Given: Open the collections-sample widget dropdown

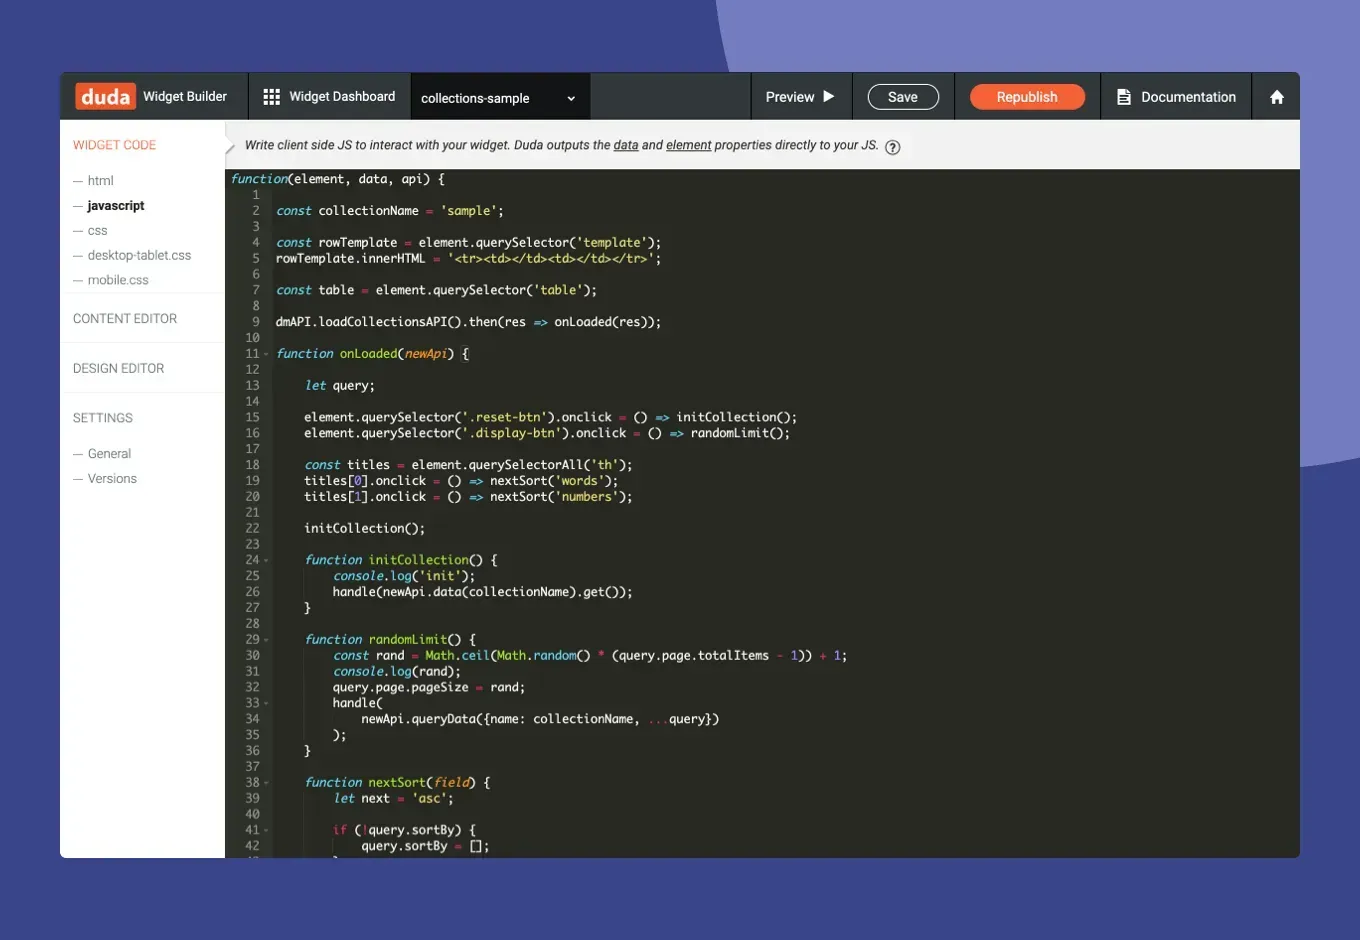Looking at the screenshot, I should pyautogui.click(x=498, y=97).
